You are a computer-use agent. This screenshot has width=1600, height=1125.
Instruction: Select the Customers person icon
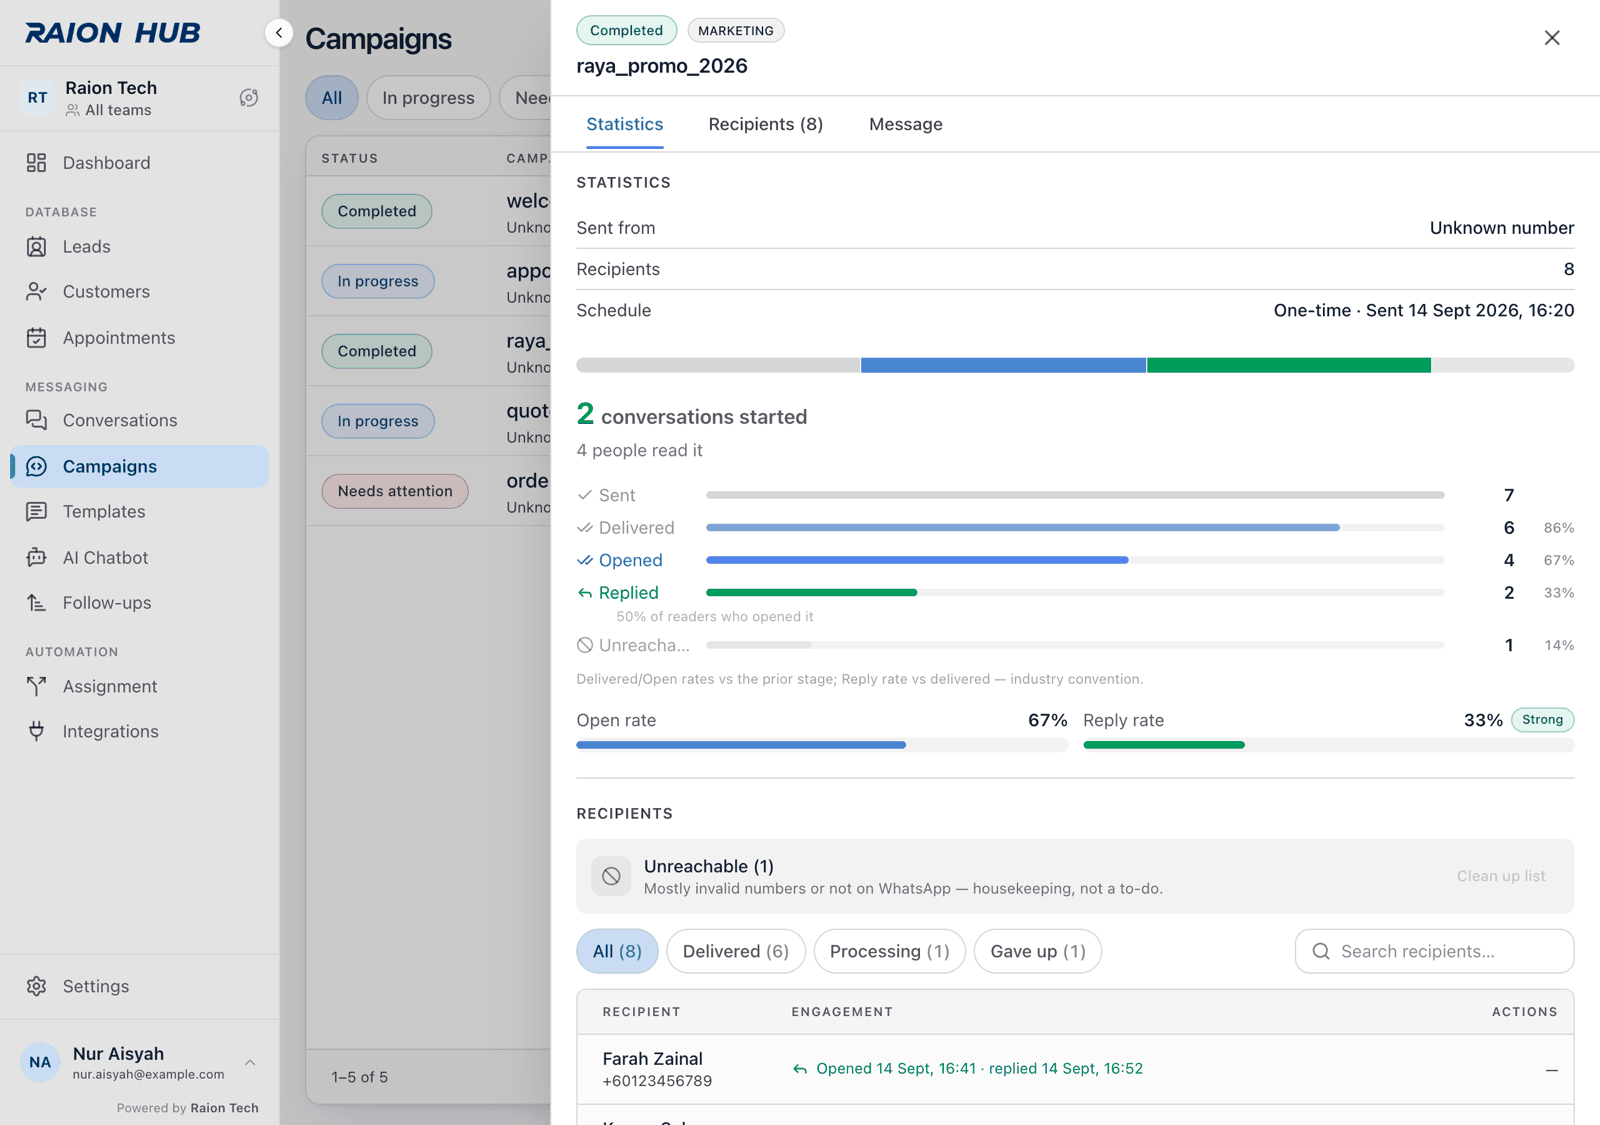[37, 292]
